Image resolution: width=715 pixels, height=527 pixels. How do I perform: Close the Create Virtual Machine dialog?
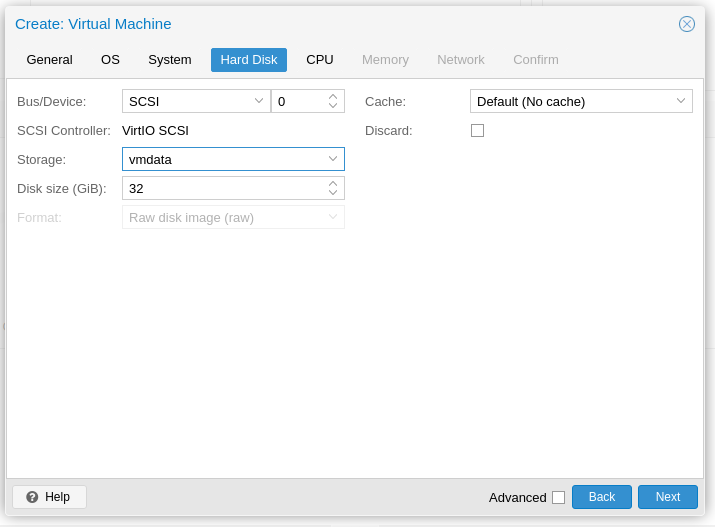click(686, 24)
